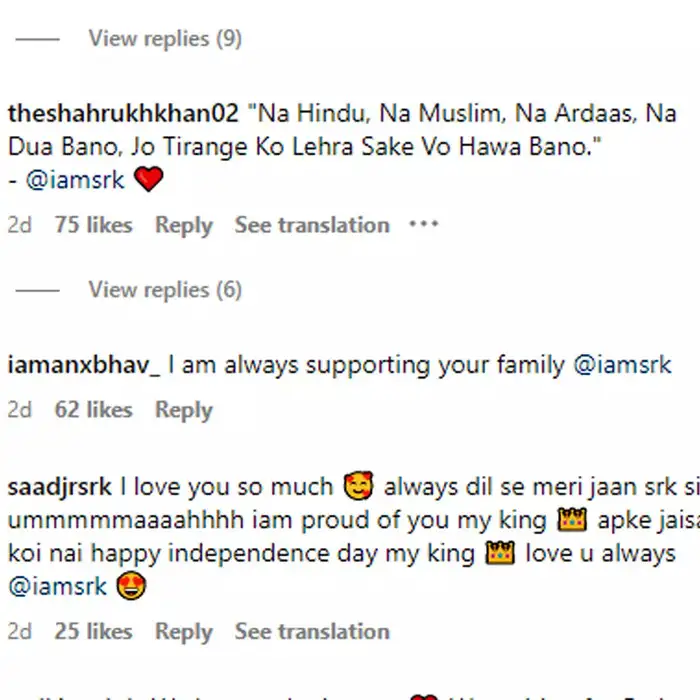
Task: Click the heart-eyes emoji in saadjrsrk's comment
Action: [x=131, y=585]
